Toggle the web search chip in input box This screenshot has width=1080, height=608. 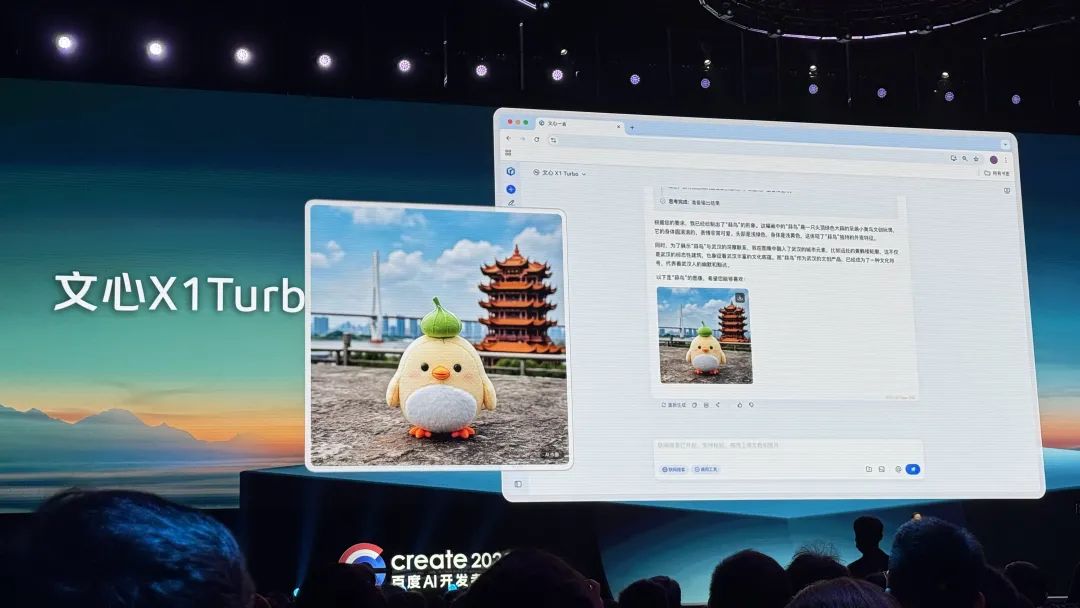click(x=674, y=469)
